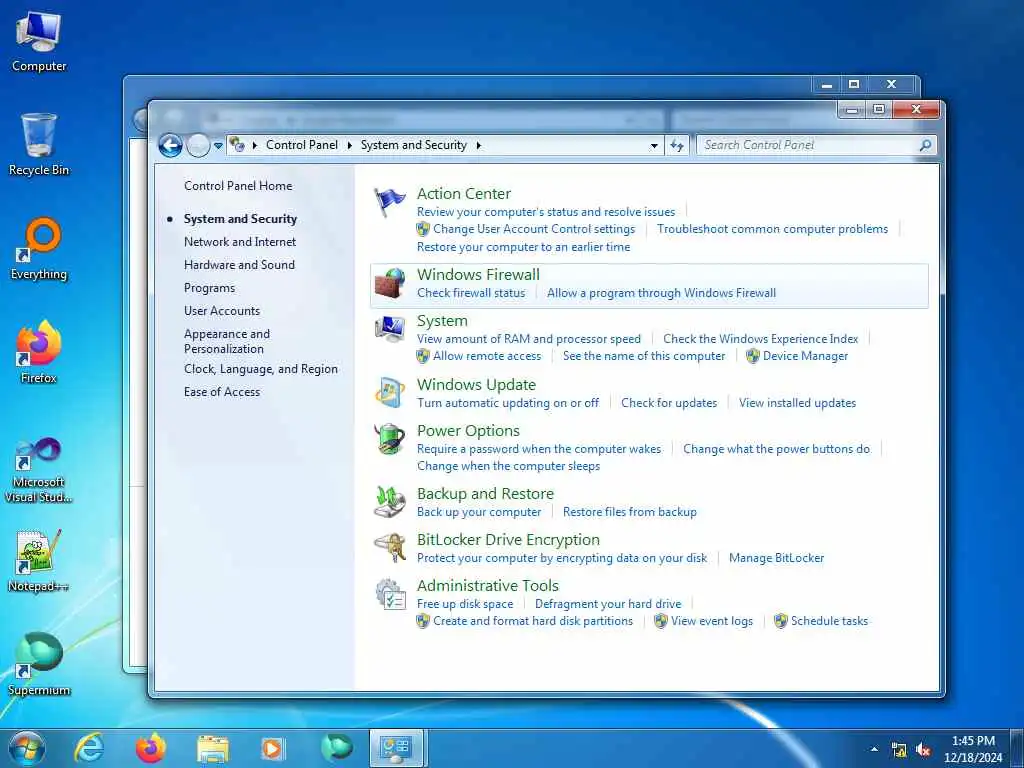
Task: Select Hardware and Sound category
Action: pyautogui.click(x=239, y=264)
